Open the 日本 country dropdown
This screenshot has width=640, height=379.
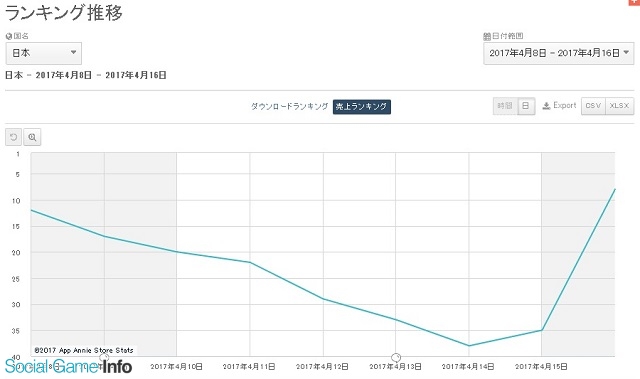coord(44,53)
